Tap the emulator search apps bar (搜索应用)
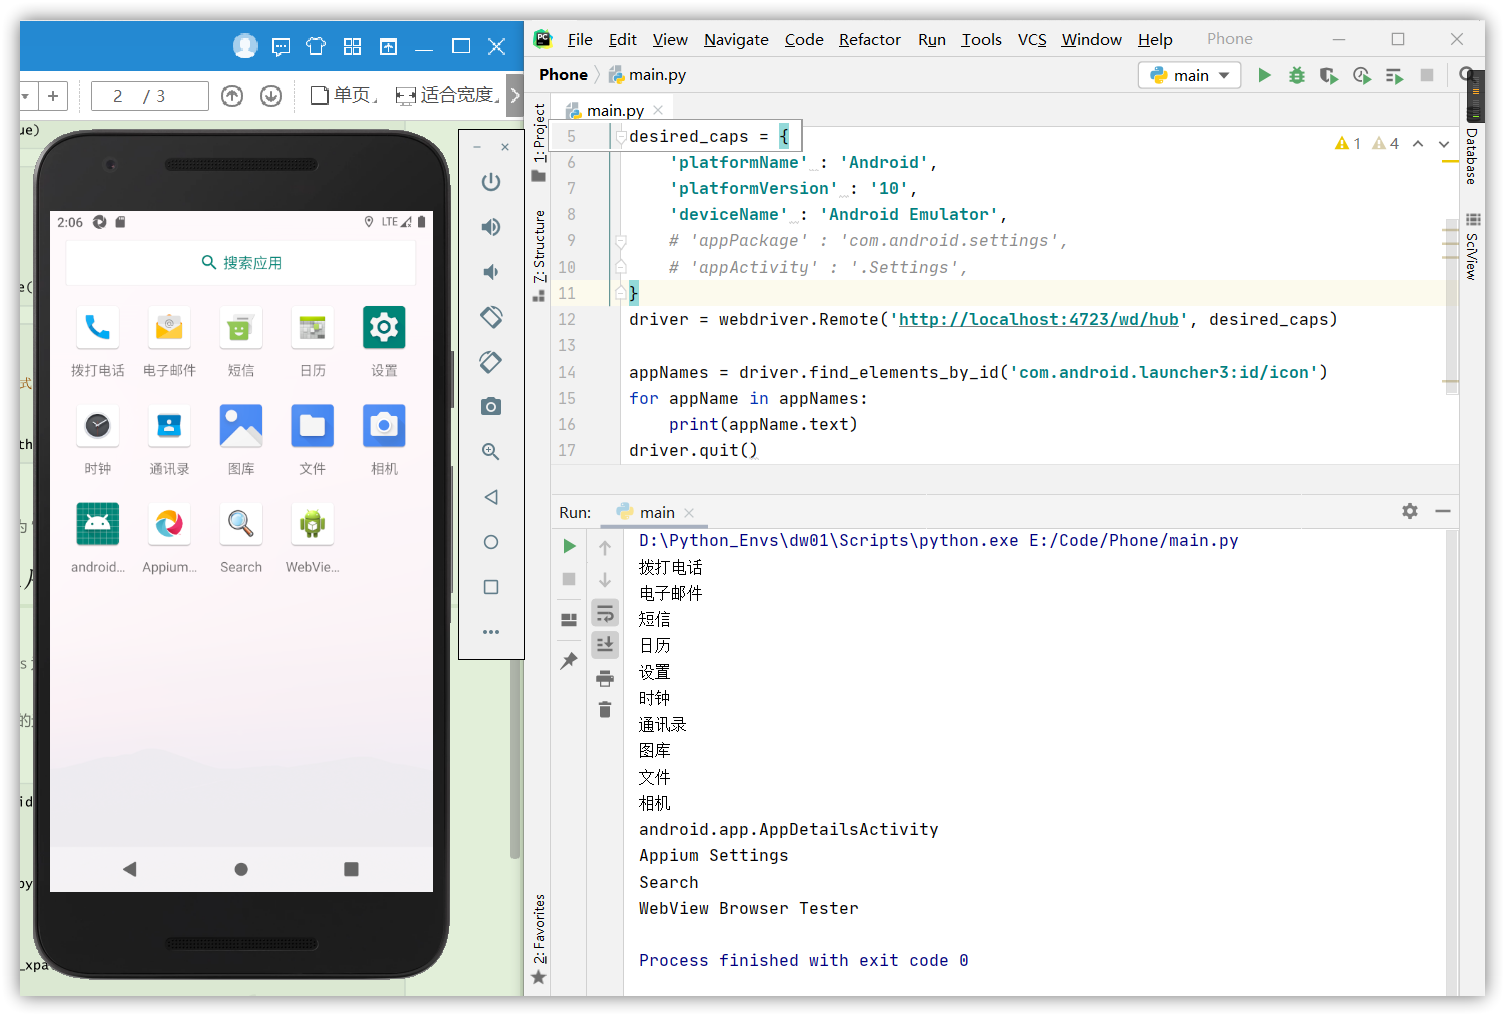The image size is (1505, 1016). pyautogui.click(x=241, y=262)
